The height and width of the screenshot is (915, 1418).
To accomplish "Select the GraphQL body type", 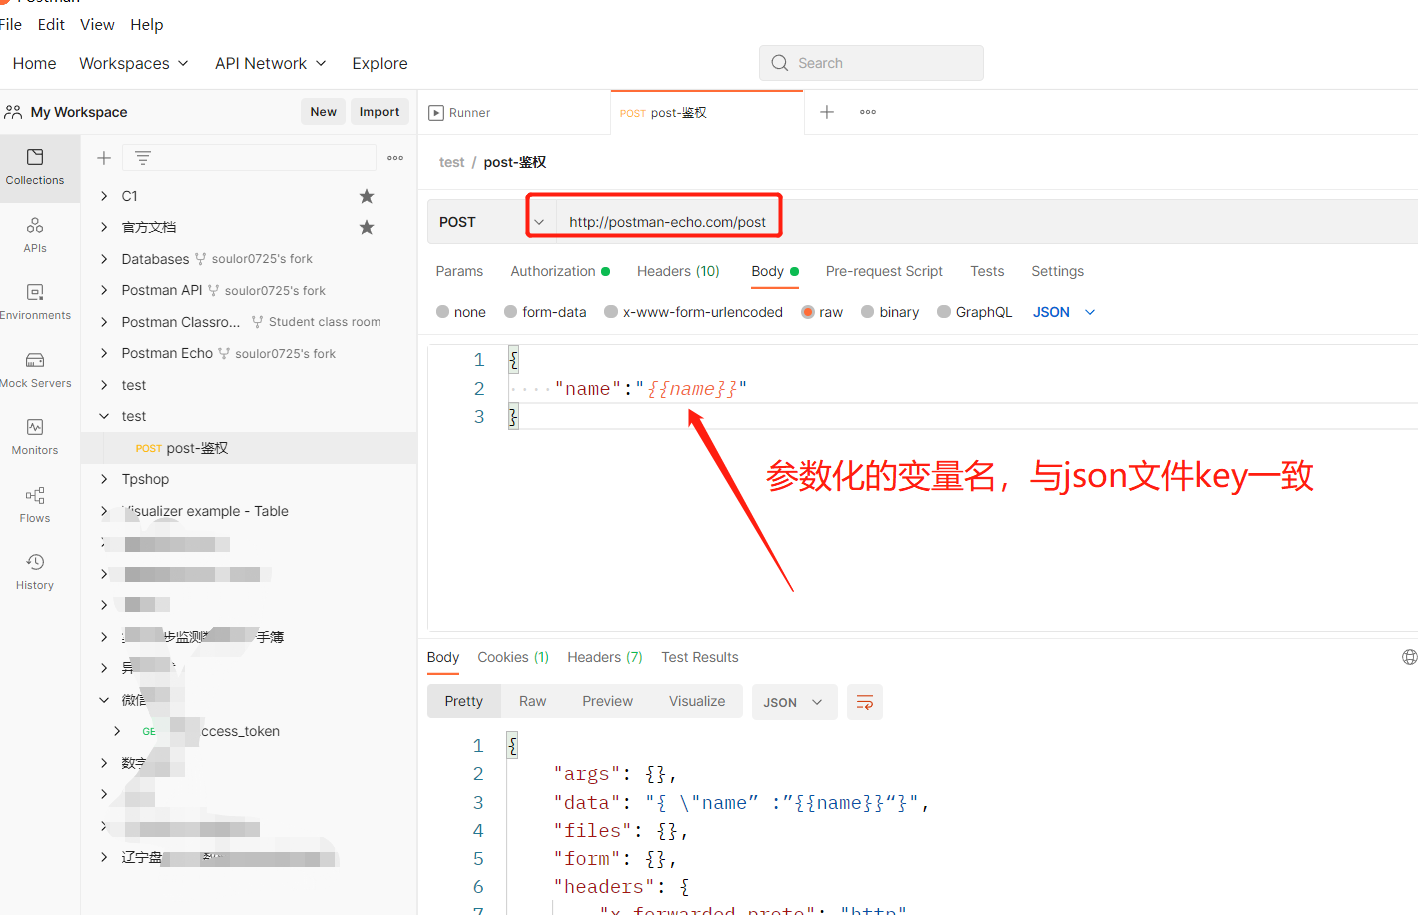I will click(975, 312).
